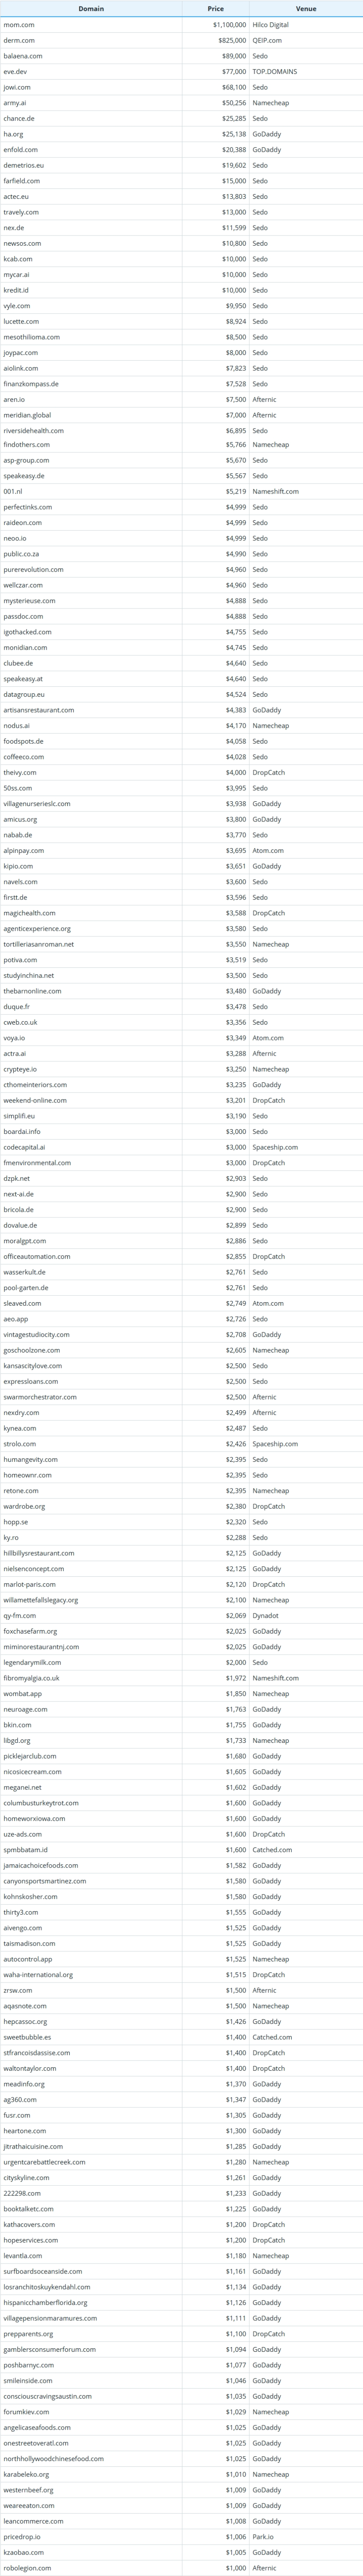Click the eve.dev domain name
Image resolution: width=363 pixels, height=2576 pixels.
15,72
